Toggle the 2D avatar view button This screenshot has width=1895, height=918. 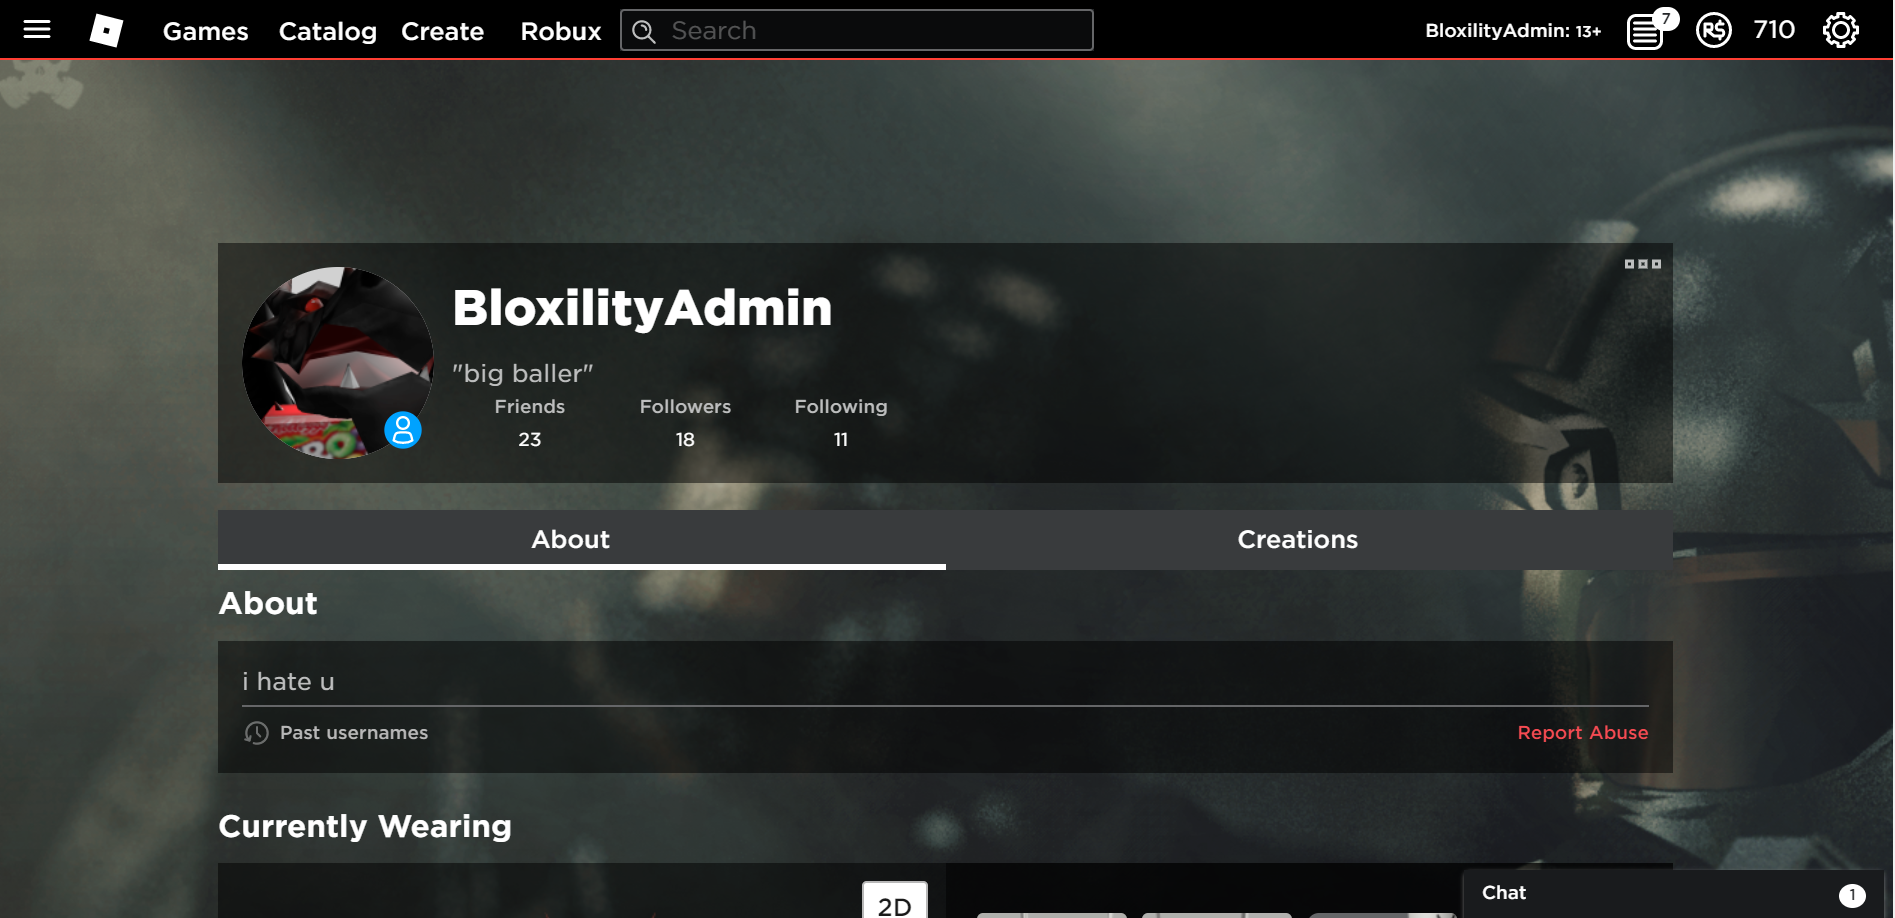click(895, 901)
